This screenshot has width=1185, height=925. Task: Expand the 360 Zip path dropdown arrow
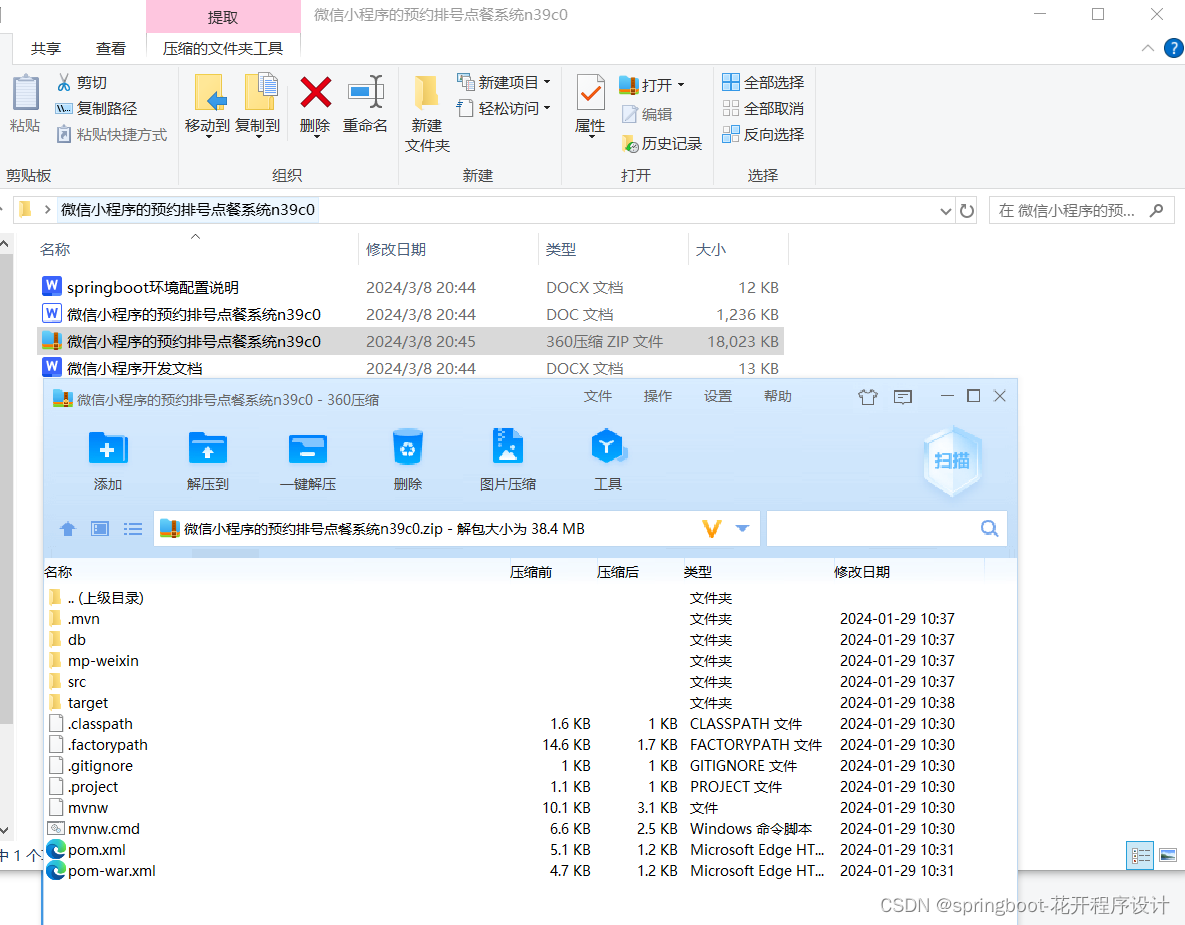[x=742, y=528]
